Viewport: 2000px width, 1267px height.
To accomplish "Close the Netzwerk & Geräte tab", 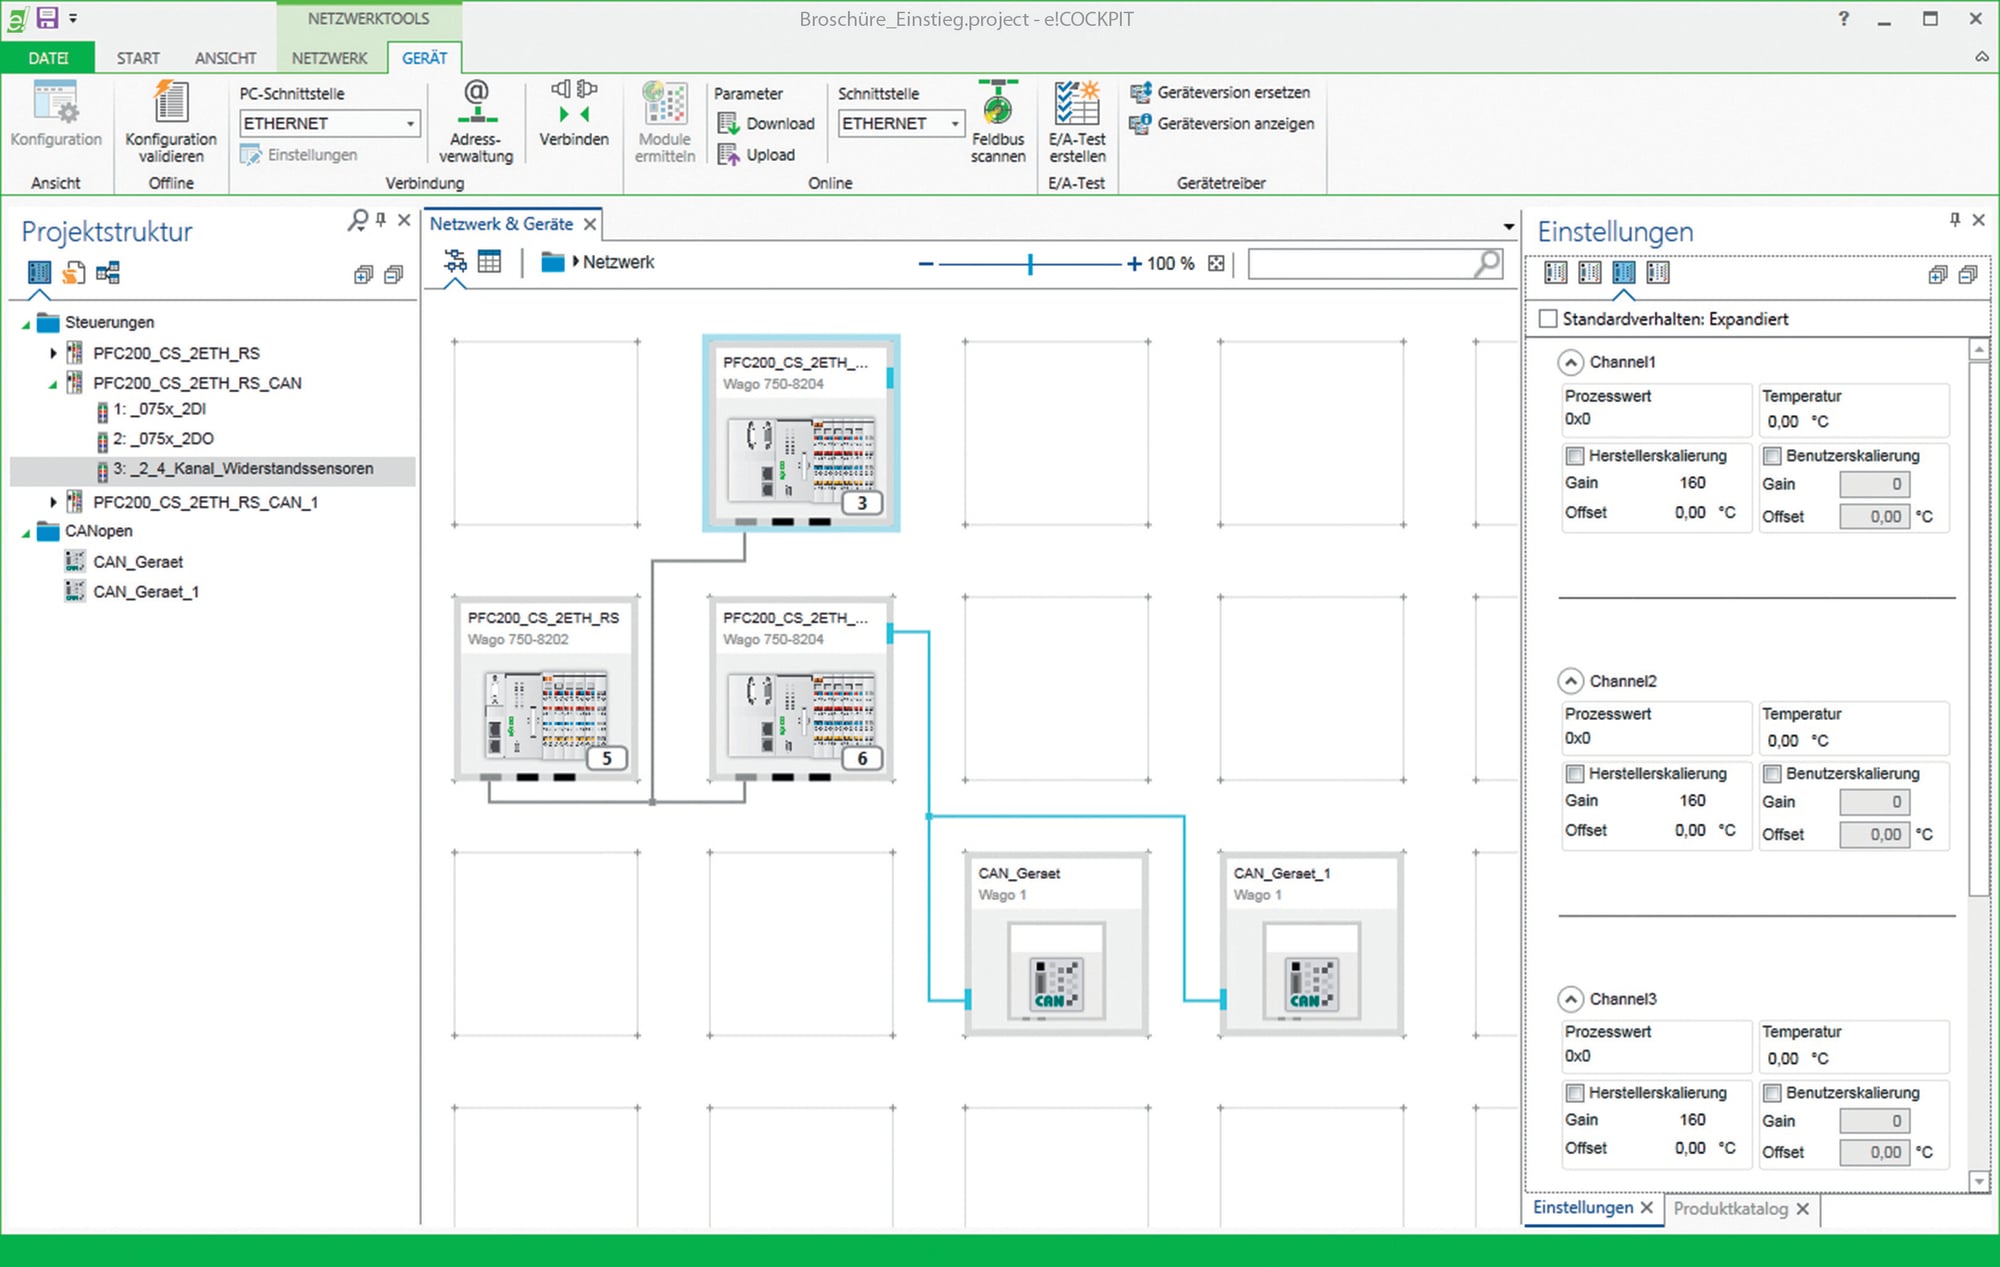I will [590, 224].
